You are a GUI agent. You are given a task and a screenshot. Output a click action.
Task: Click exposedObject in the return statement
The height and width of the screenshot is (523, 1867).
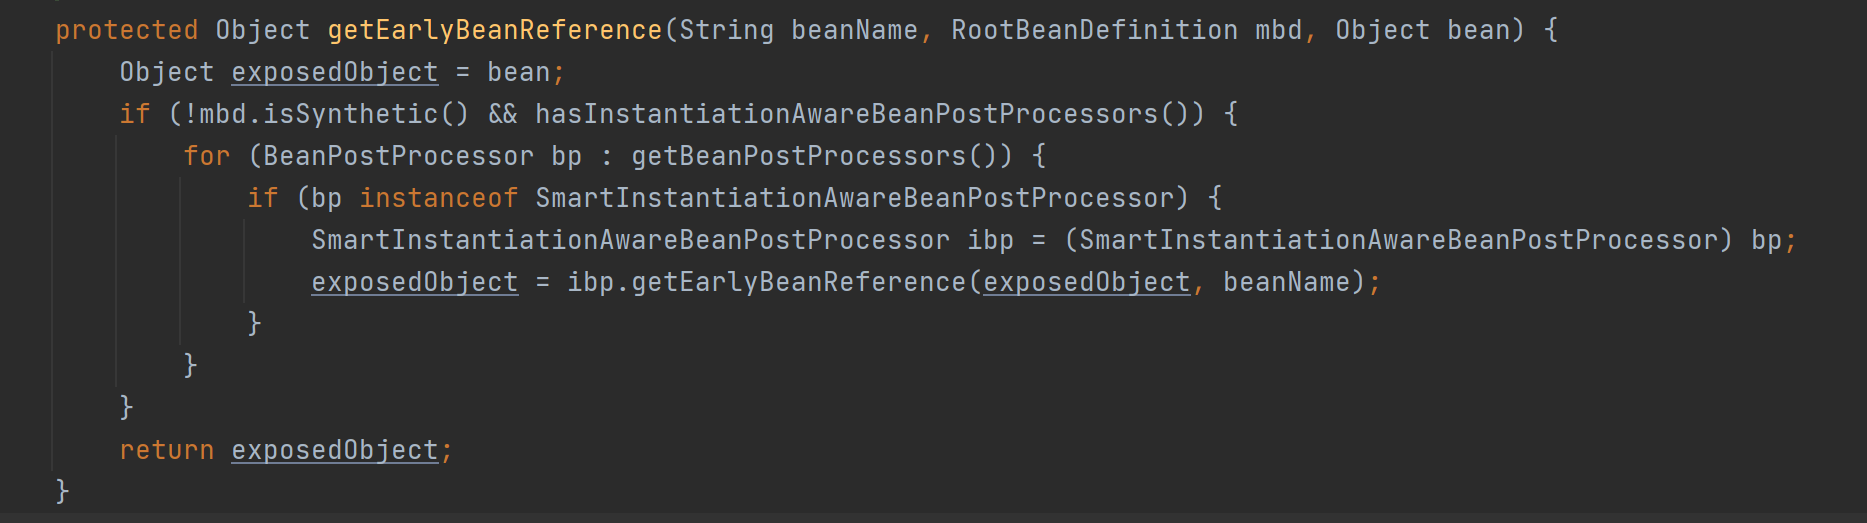[x=334, y=450]
